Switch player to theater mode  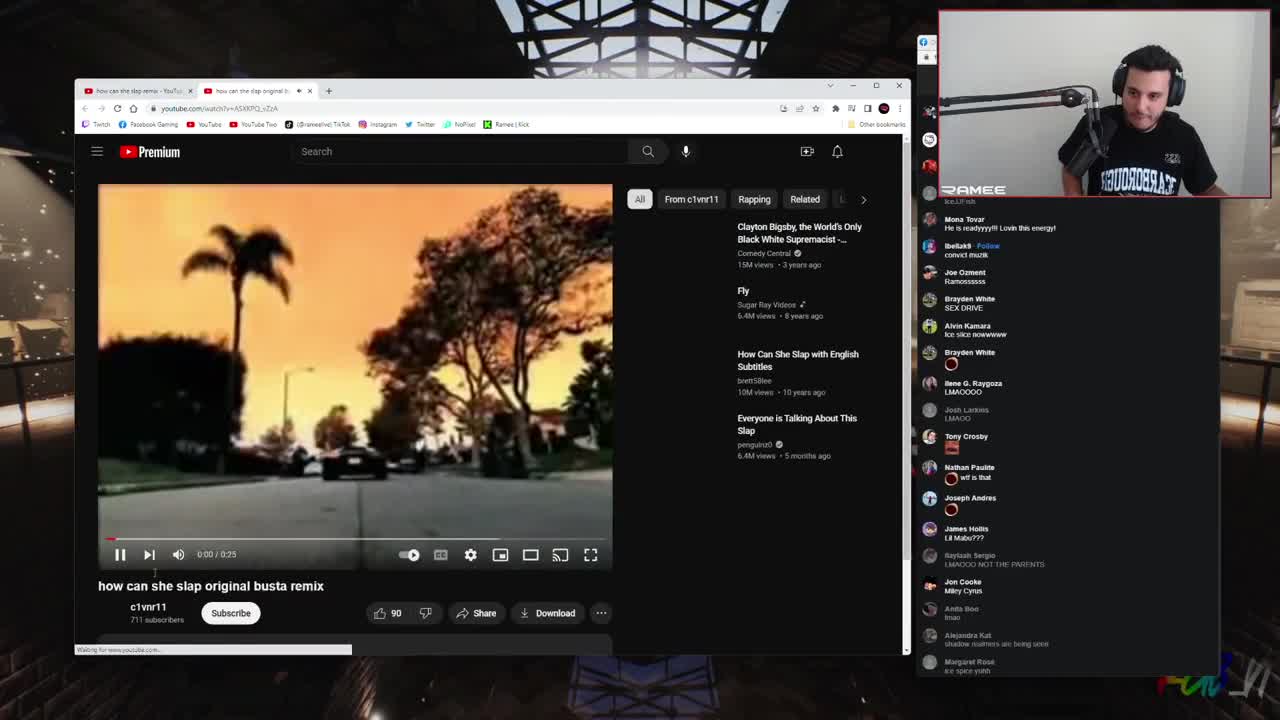point(530,554)
